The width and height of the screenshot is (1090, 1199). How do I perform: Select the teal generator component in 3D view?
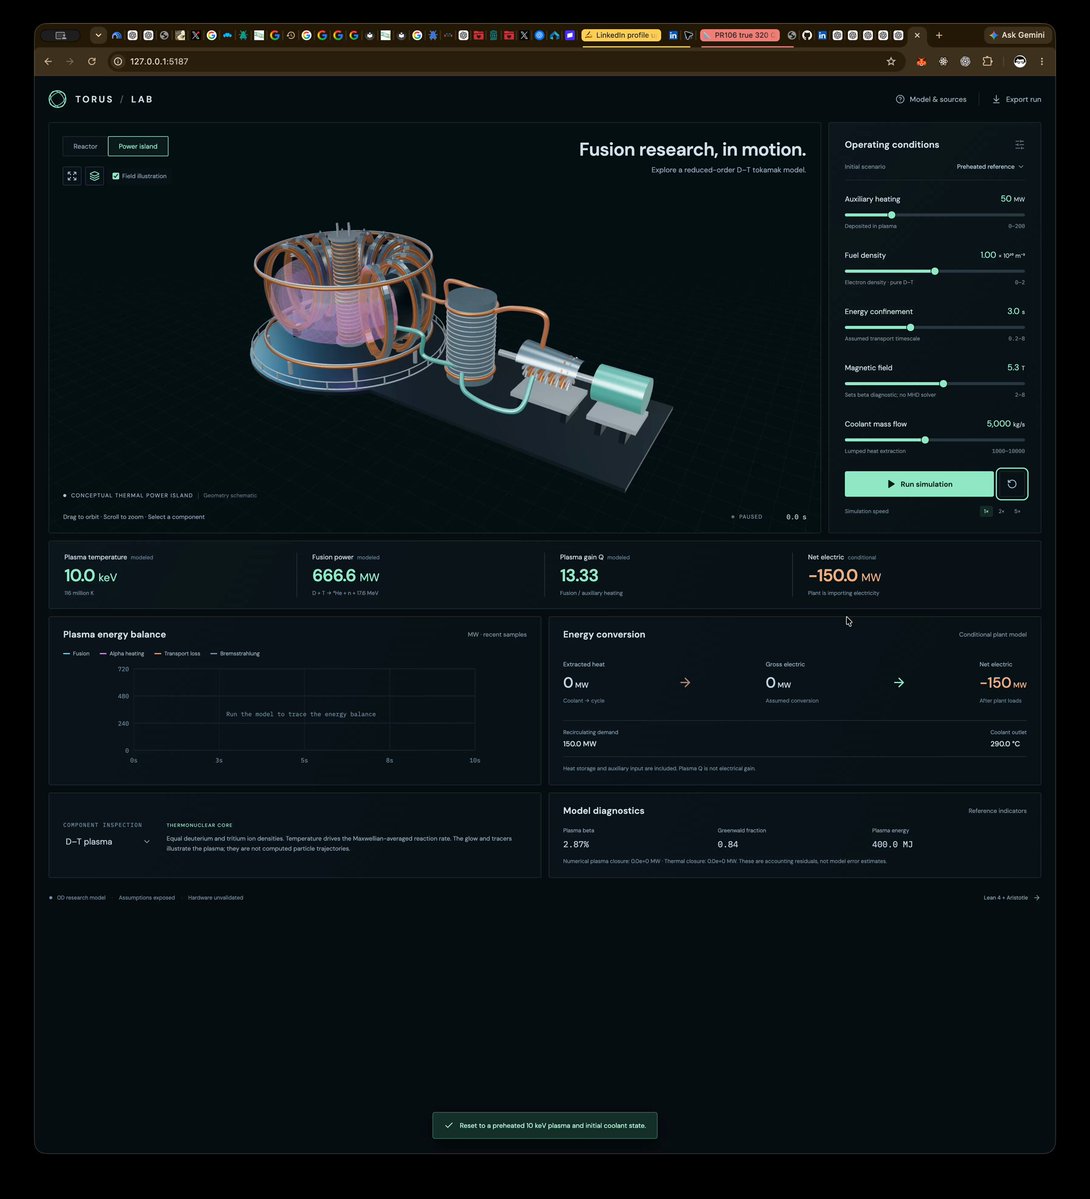coord(622,388)
